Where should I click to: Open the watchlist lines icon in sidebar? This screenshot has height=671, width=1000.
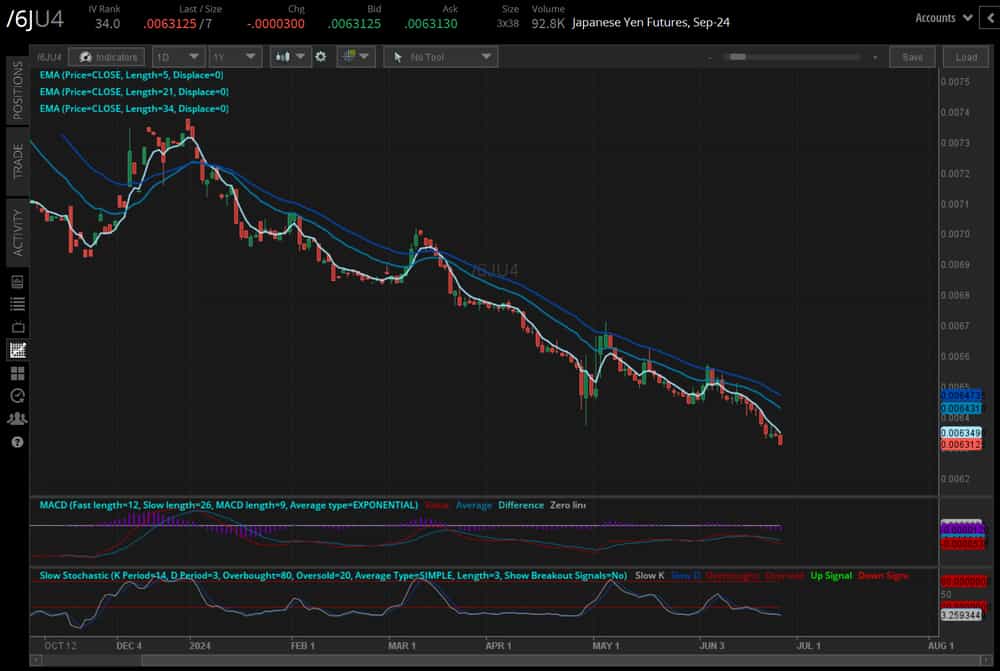pyautogui.click(x=17, y=304)
